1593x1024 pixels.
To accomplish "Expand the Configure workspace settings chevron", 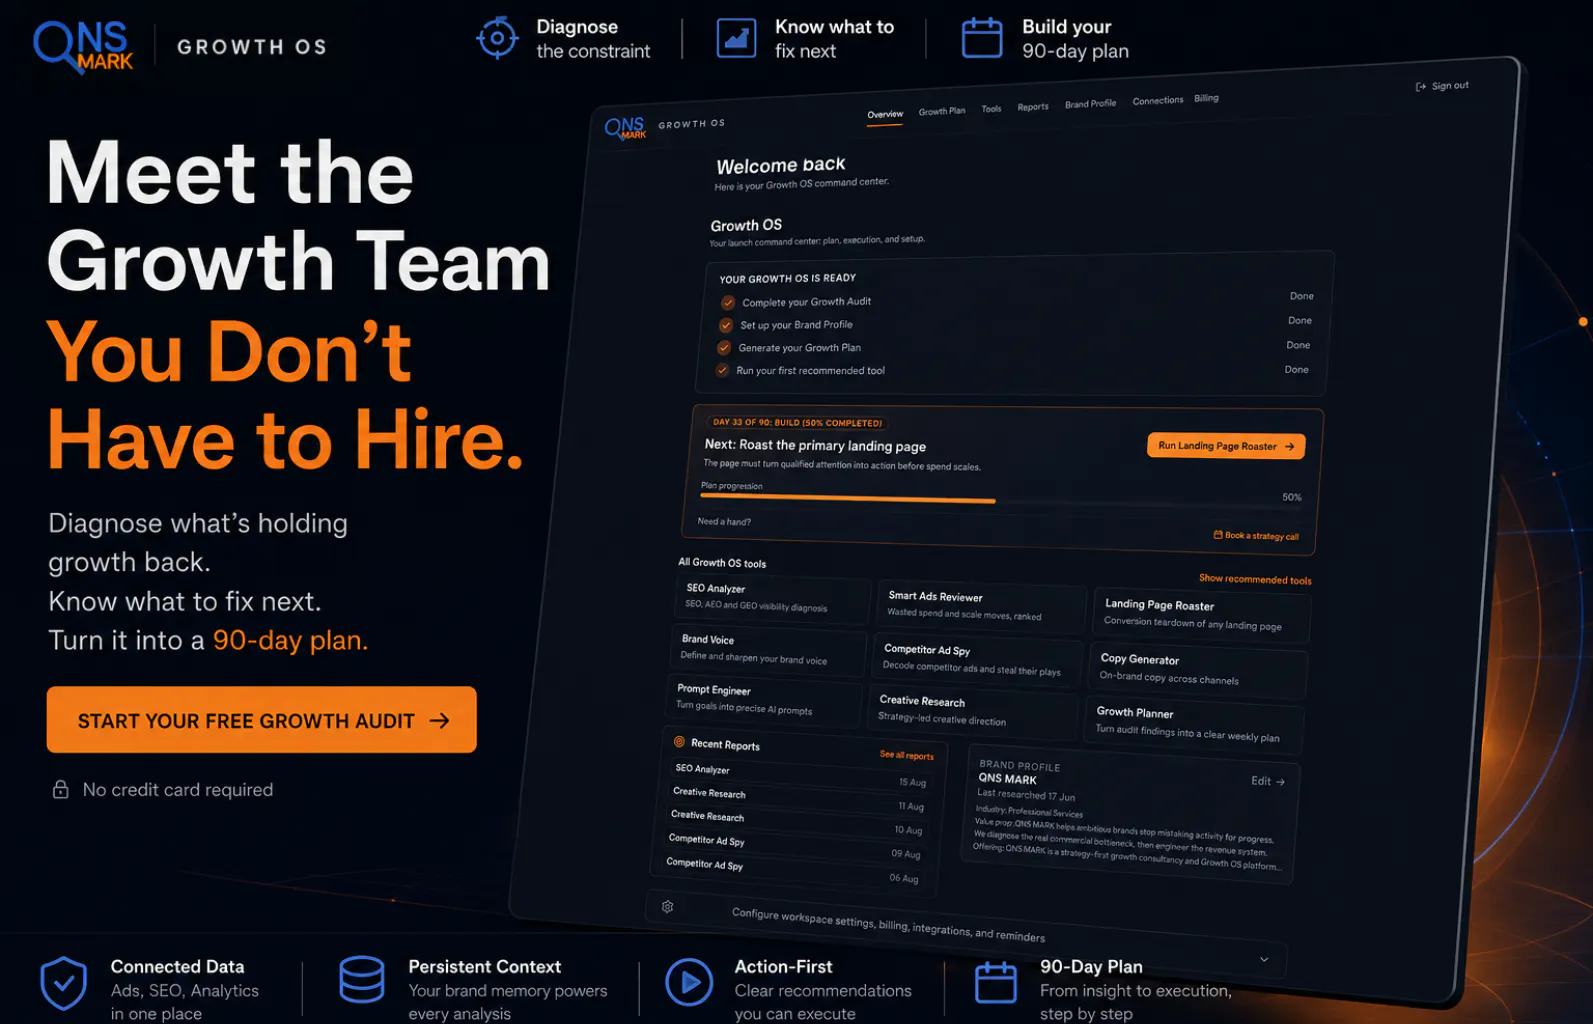I will click(1264, 959).
